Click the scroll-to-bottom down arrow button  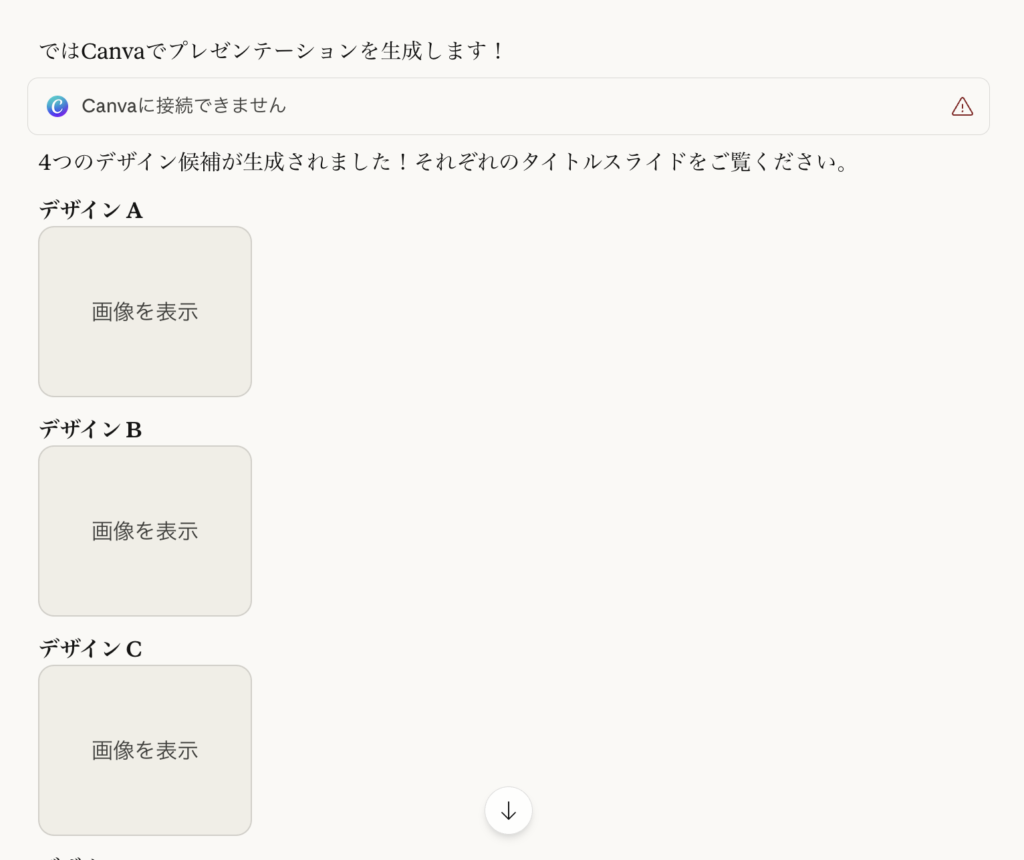pyautogui.click(x=508, y=811)
